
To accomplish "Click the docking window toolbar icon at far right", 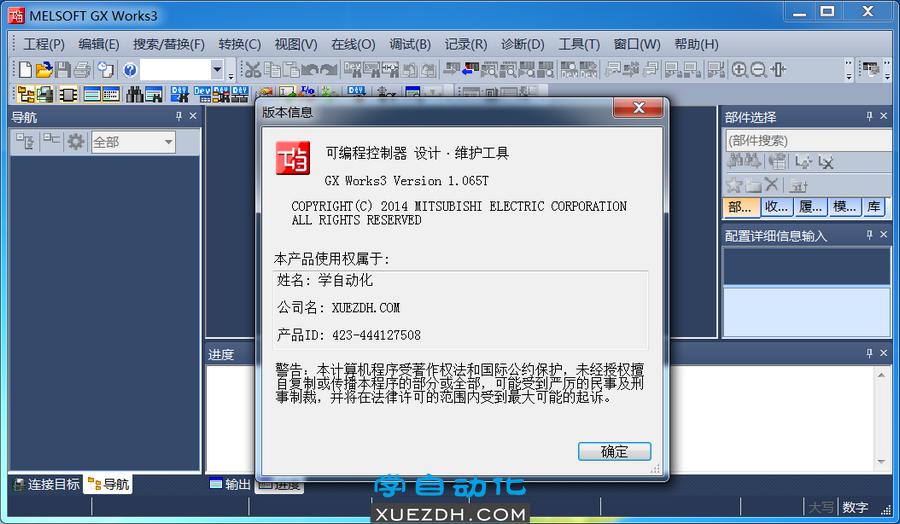I will [x=870, y=70].
